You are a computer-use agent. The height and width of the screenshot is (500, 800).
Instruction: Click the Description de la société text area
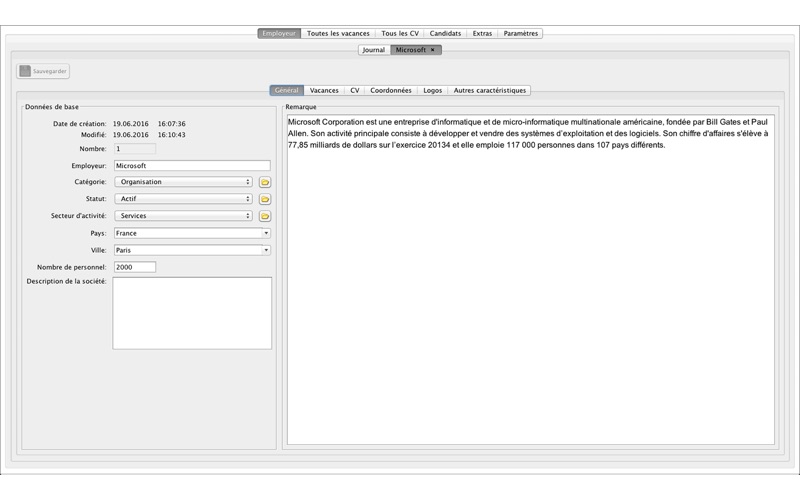click(x=192, y=313)
